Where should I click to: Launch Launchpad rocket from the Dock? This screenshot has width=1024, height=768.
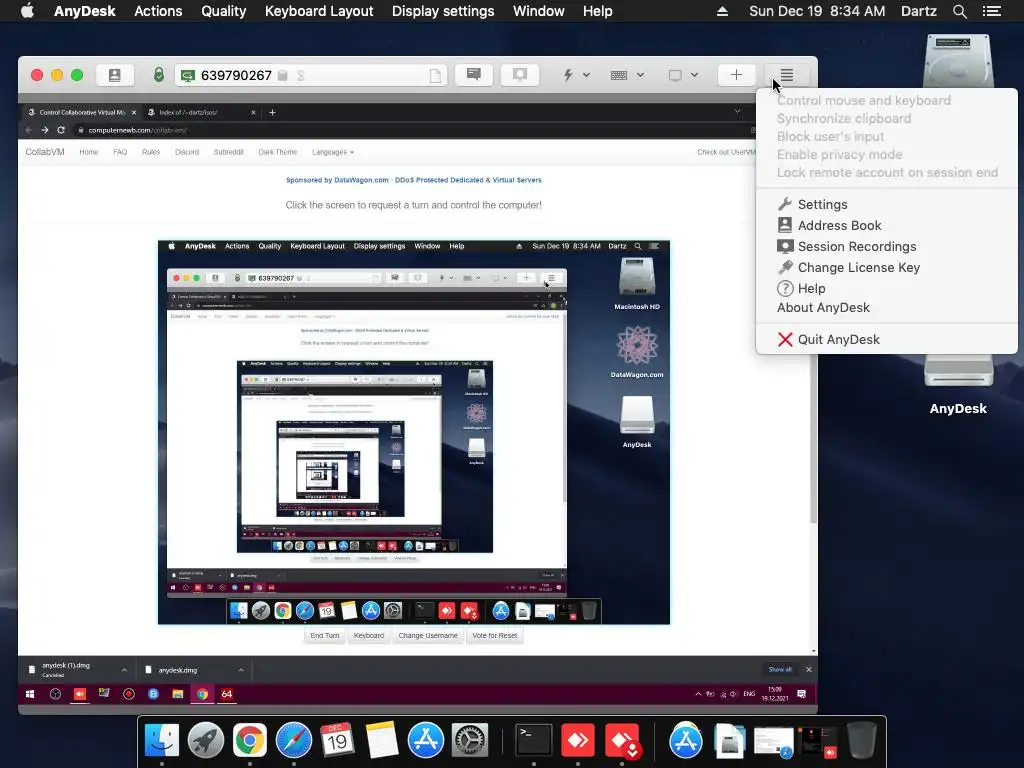point(206,741)
